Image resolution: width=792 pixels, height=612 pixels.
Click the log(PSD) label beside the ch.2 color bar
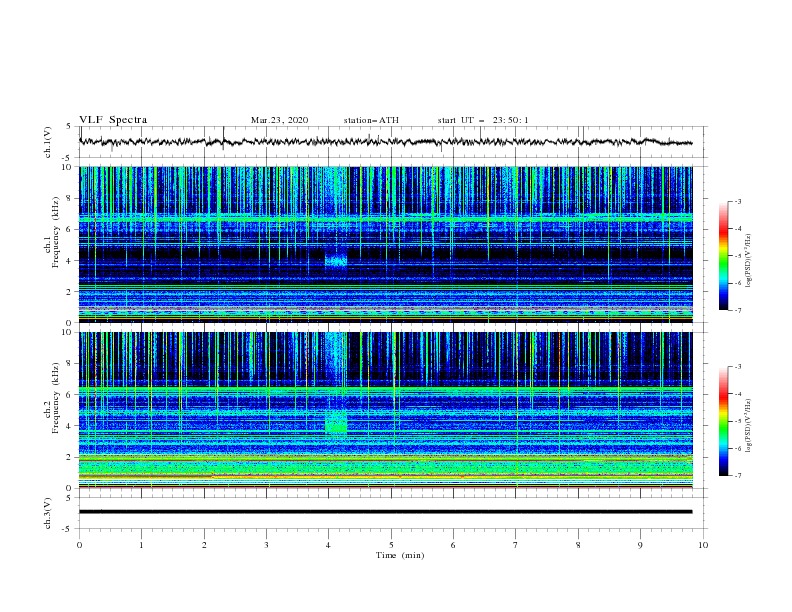748,425
